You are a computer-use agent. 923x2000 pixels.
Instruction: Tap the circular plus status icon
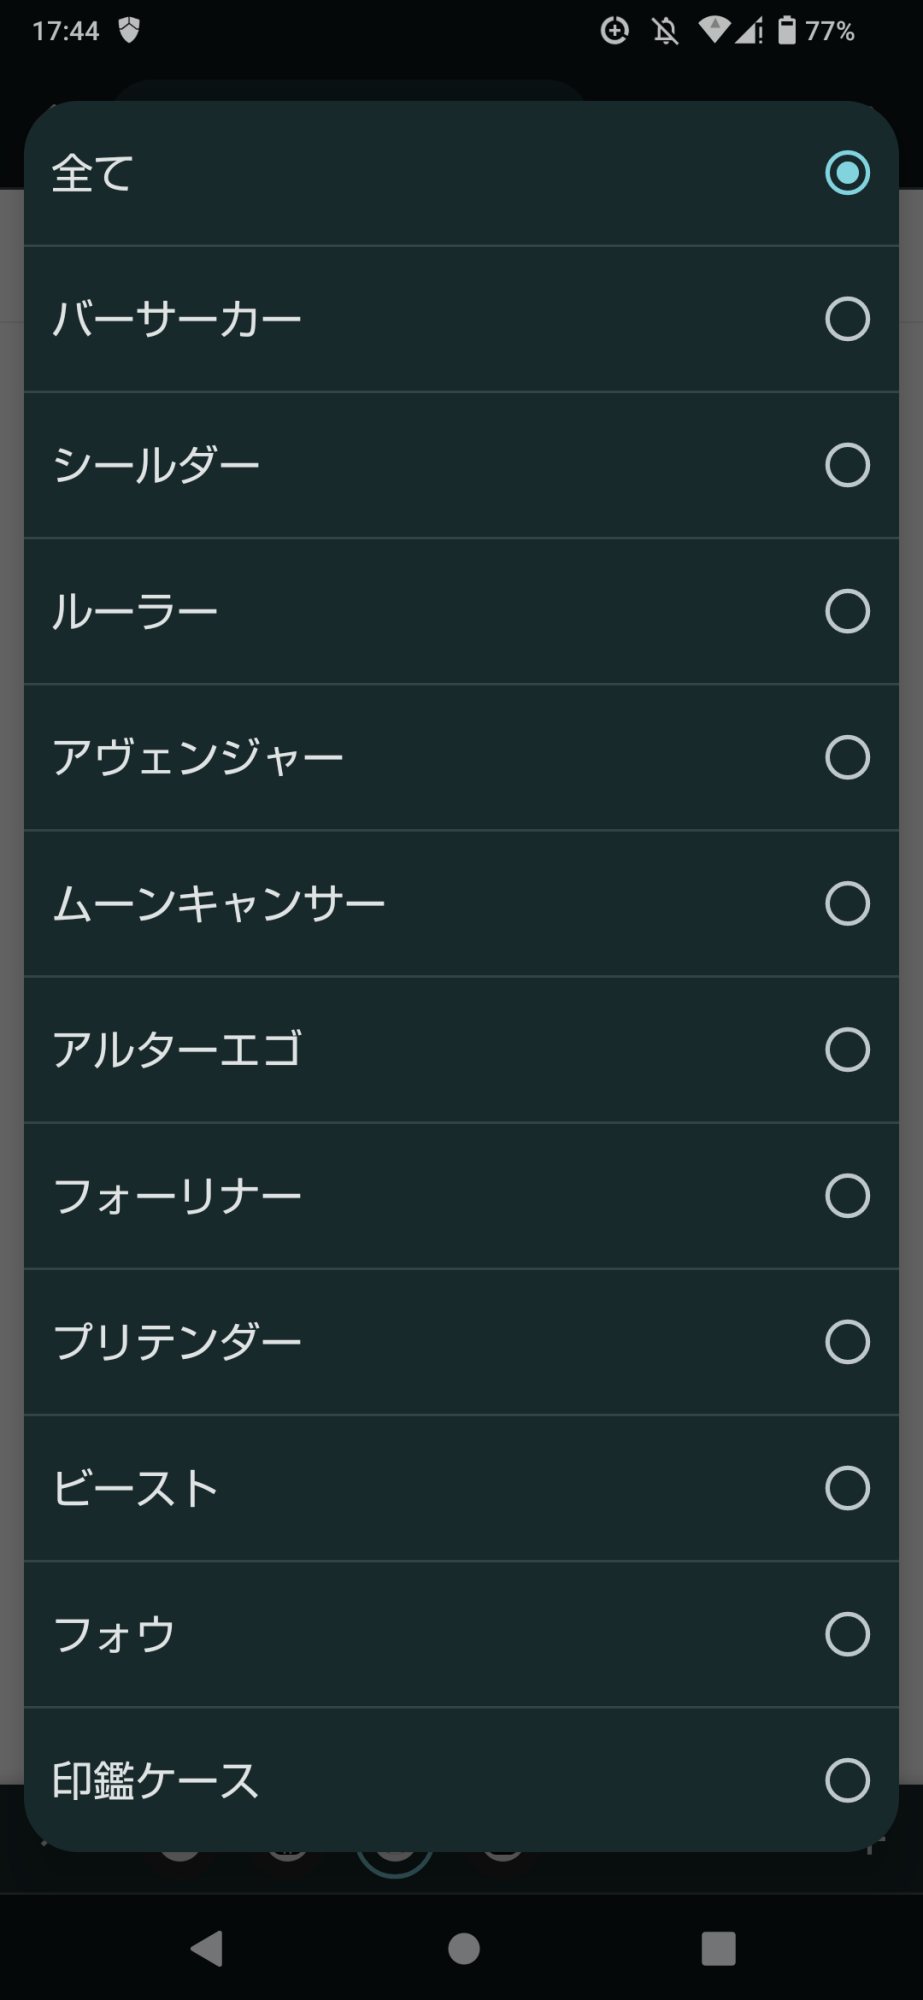pyautogui.click(x=614, y=31)
